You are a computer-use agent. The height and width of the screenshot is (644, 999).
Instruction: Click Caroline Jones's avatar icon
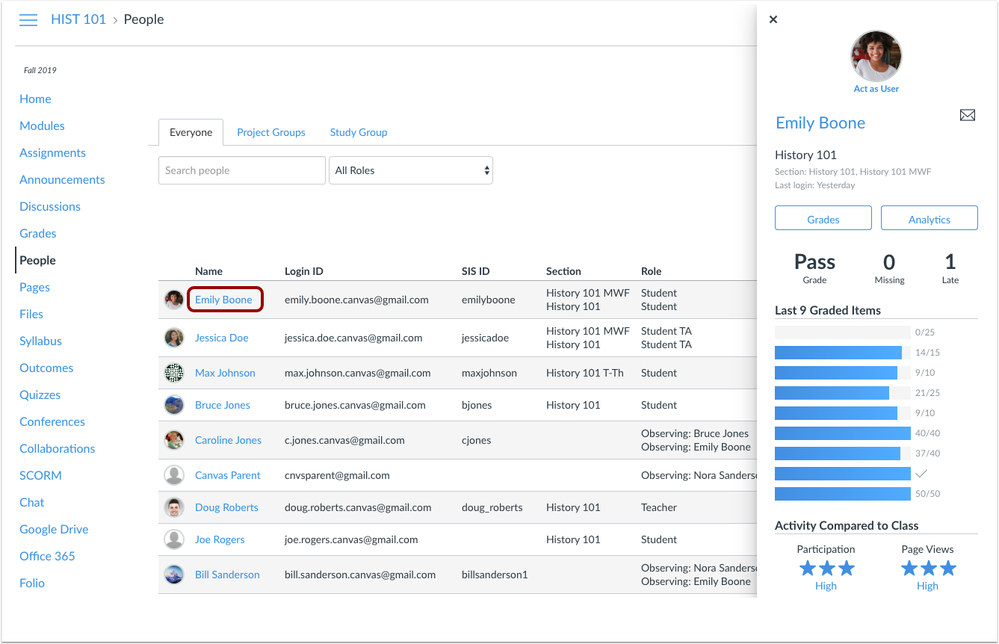click(x=174, y=440)
